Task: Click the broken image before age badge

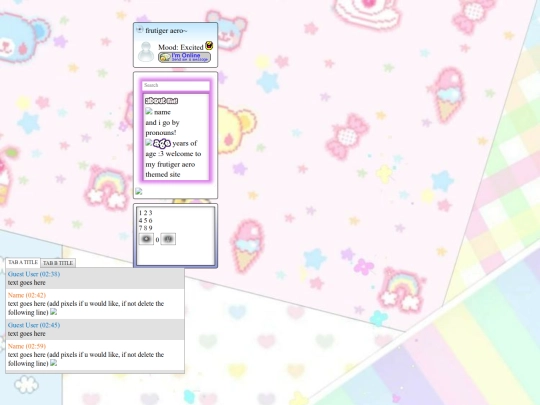Action: click(148, 143)
